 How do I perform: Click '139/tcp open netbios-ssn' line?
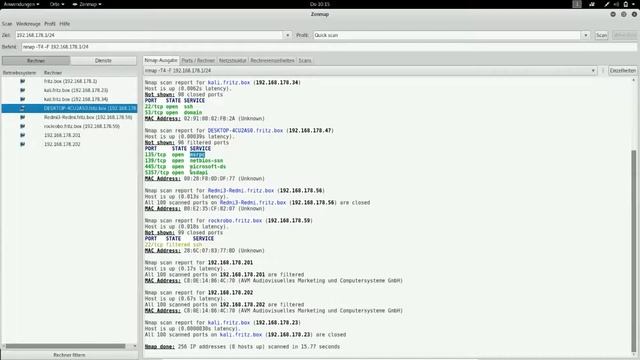pos(184,161)
